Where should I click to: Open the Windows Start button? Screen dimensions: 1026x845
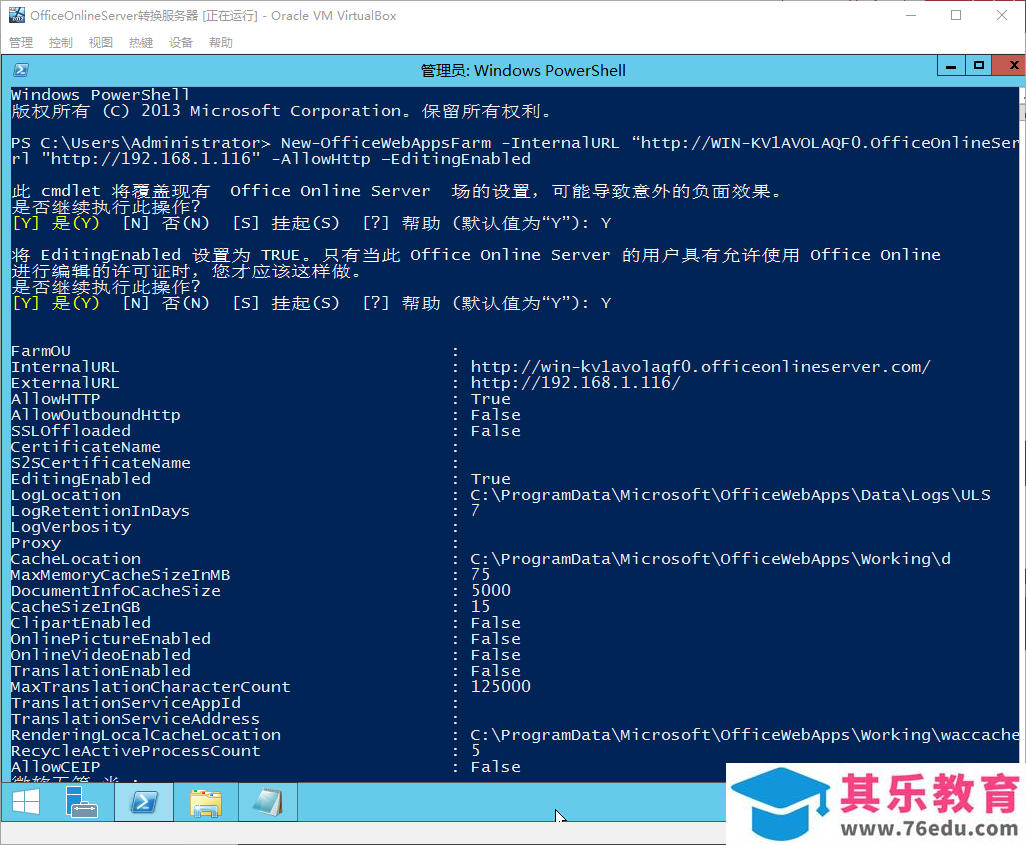[x=26, y=802]
